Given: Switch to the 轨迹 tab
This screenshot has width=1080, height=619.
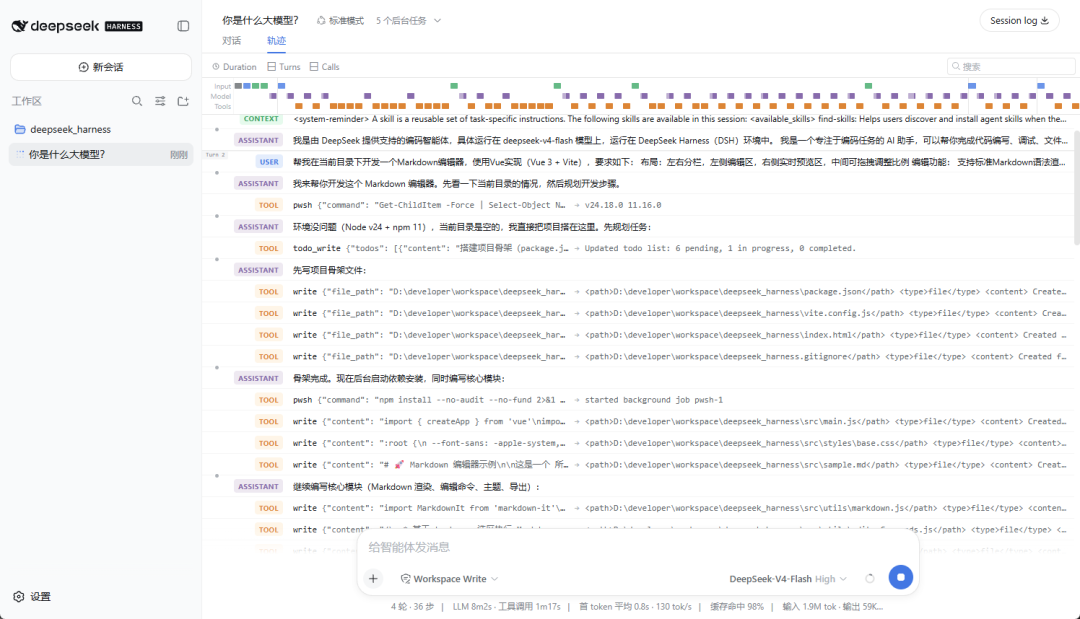Looking at the screenshot, I should point(276,41).
